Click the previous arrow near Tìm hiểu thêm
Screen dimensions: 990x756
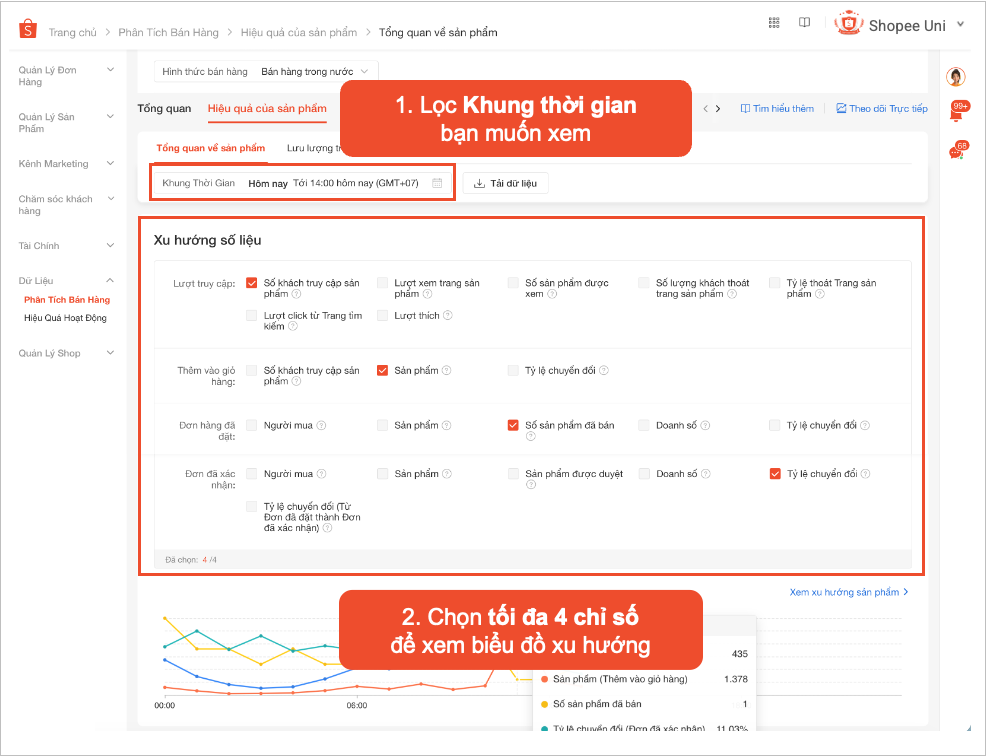706,109
